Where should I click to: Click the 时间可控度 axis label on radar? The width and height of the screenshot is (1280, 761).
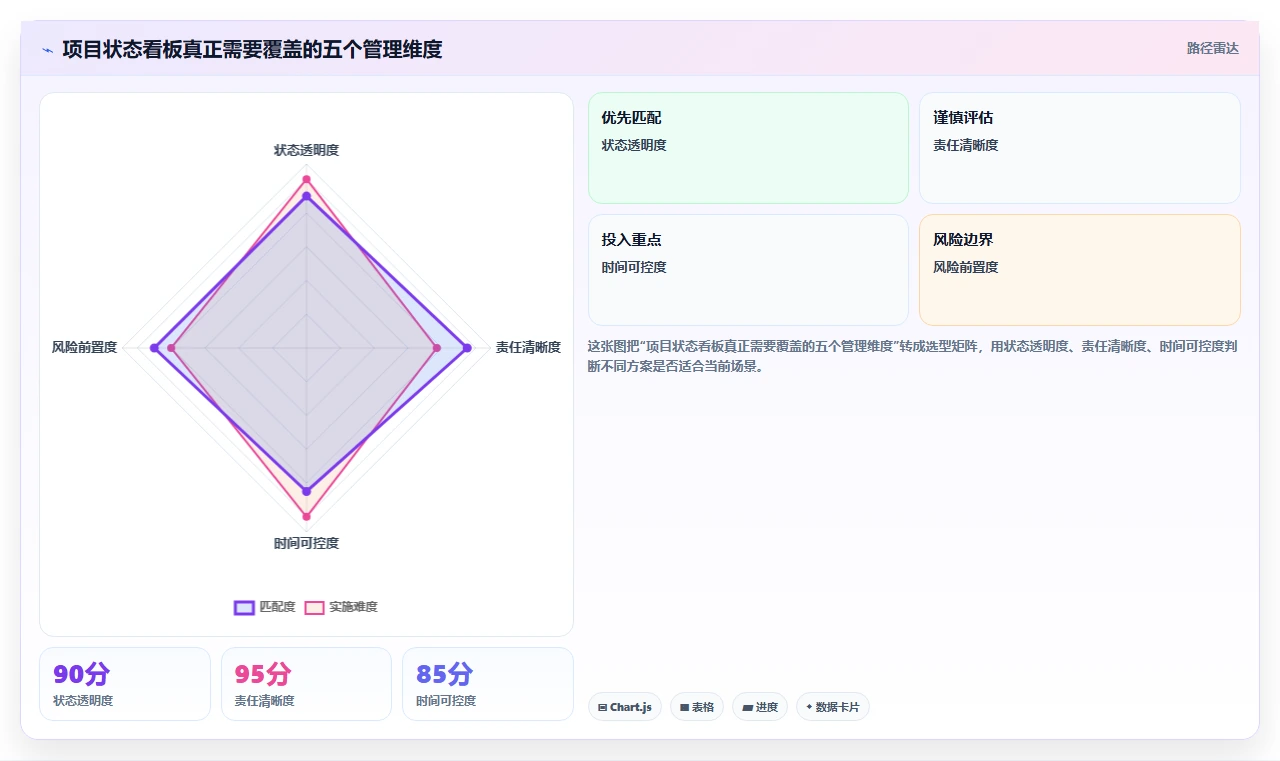tap(306, 543)
